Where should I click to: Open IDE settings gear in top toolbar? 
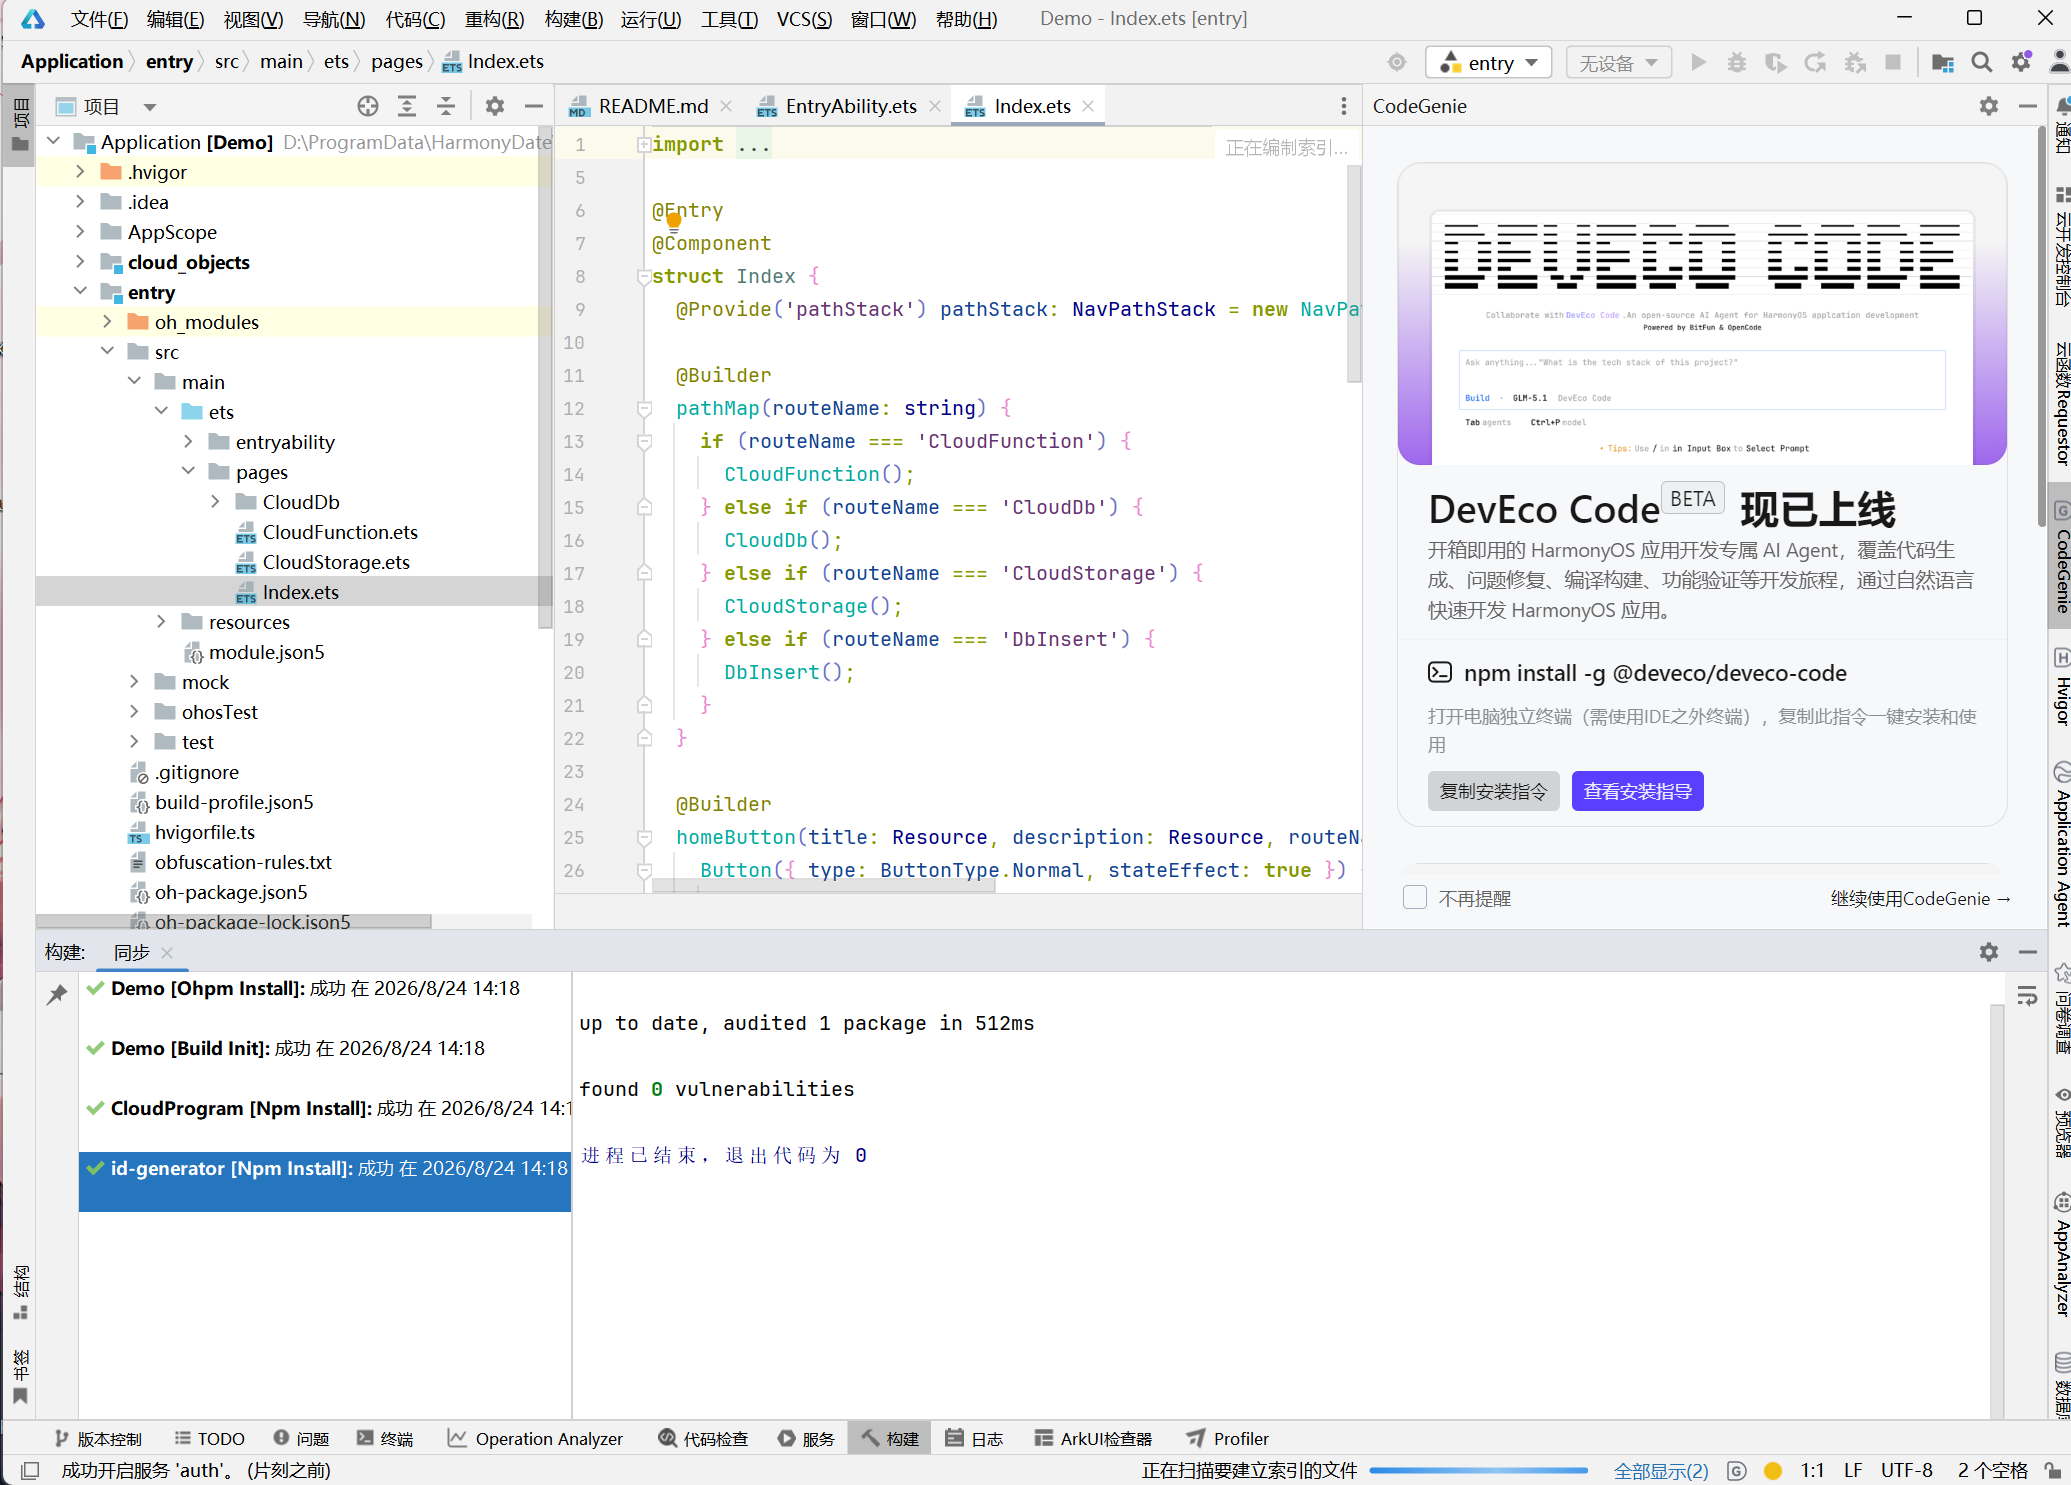2021,63
